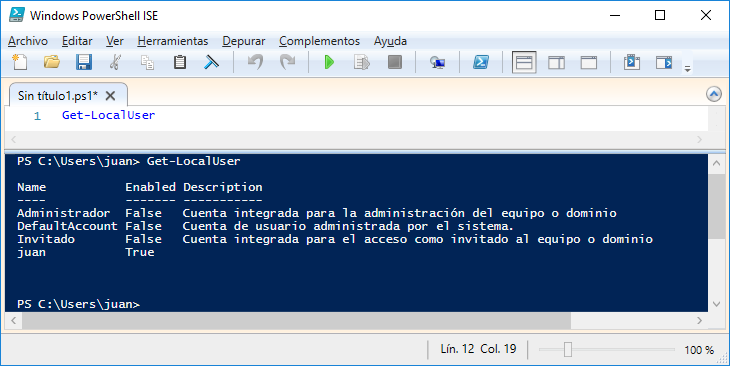
Task: Toggle Show script pane right layout
Action: click(x=556, y=62)
